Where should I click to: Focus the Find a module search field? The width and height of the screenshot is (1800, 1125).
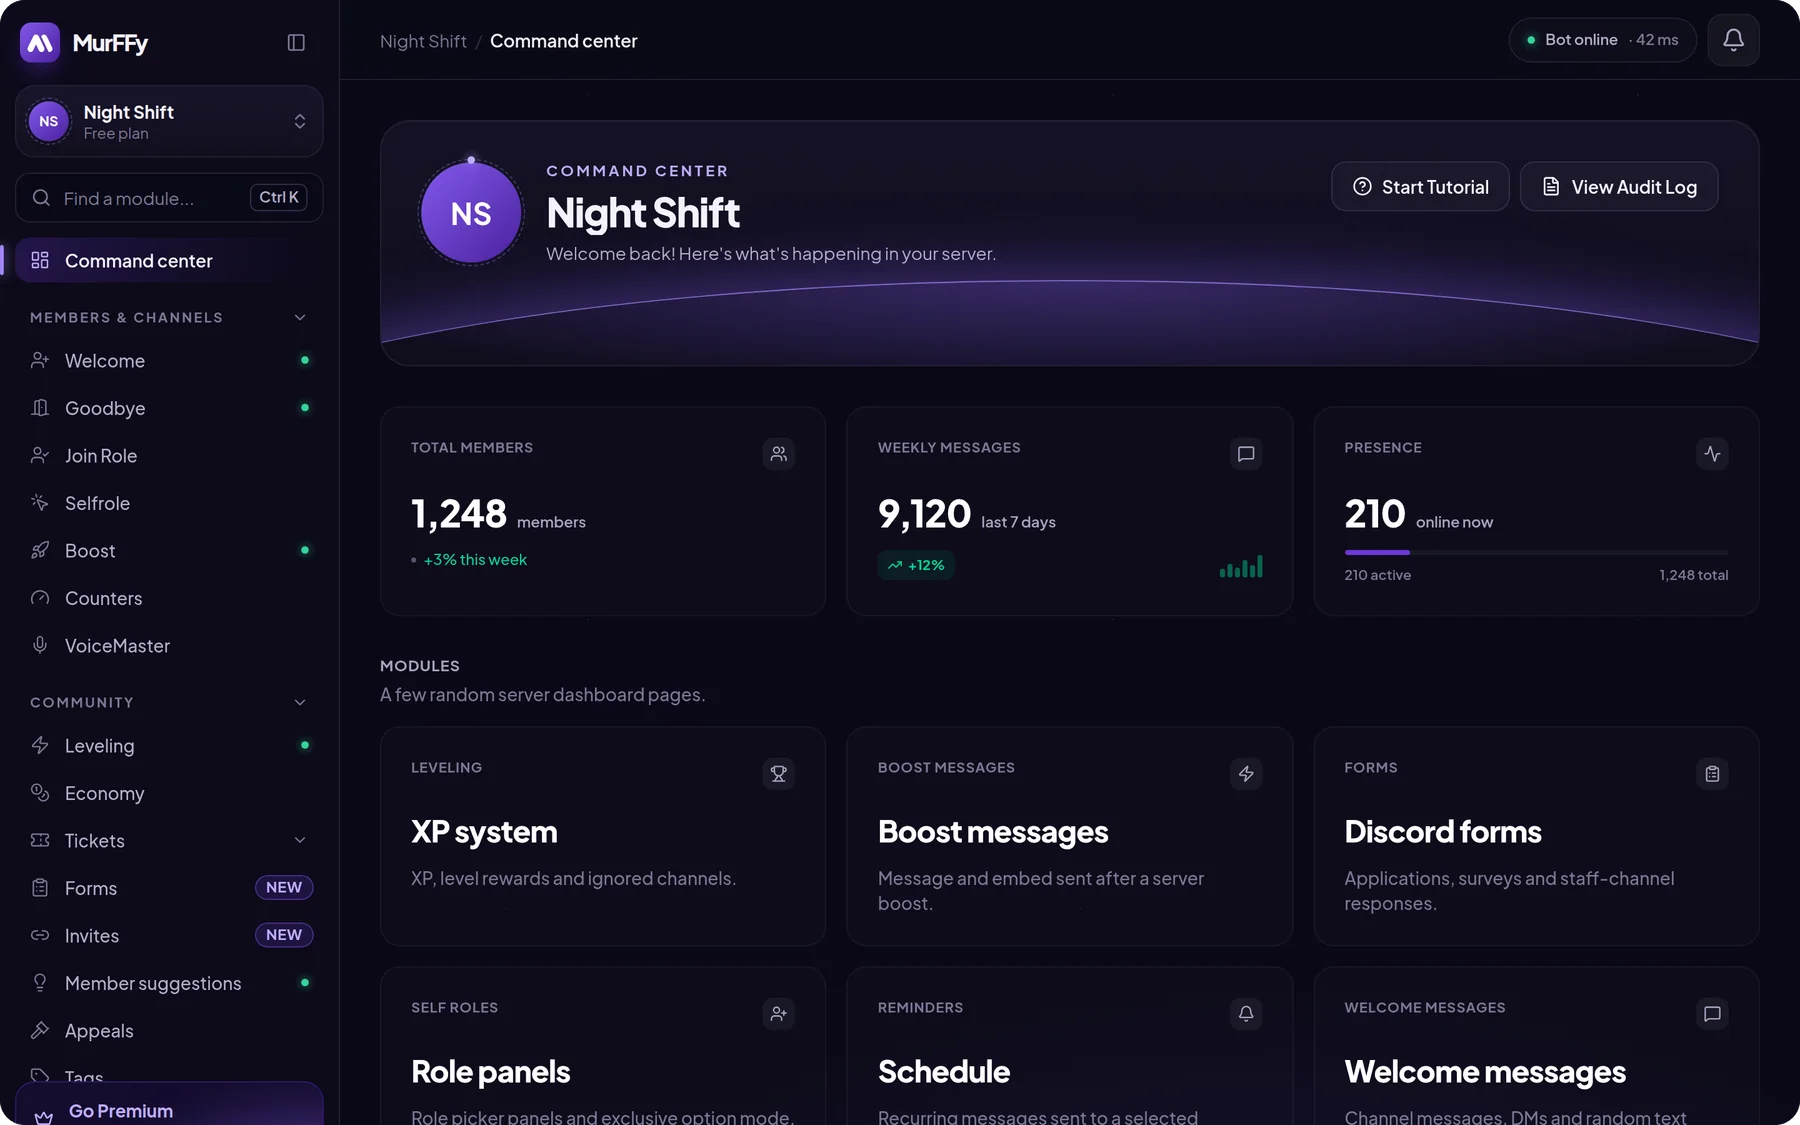coord(169,198)
